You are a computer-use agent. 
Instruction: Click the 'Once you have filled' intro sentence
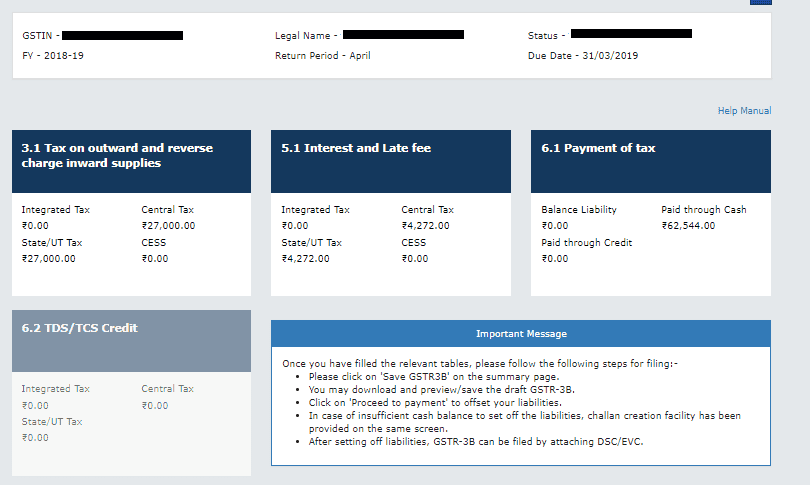480,364
